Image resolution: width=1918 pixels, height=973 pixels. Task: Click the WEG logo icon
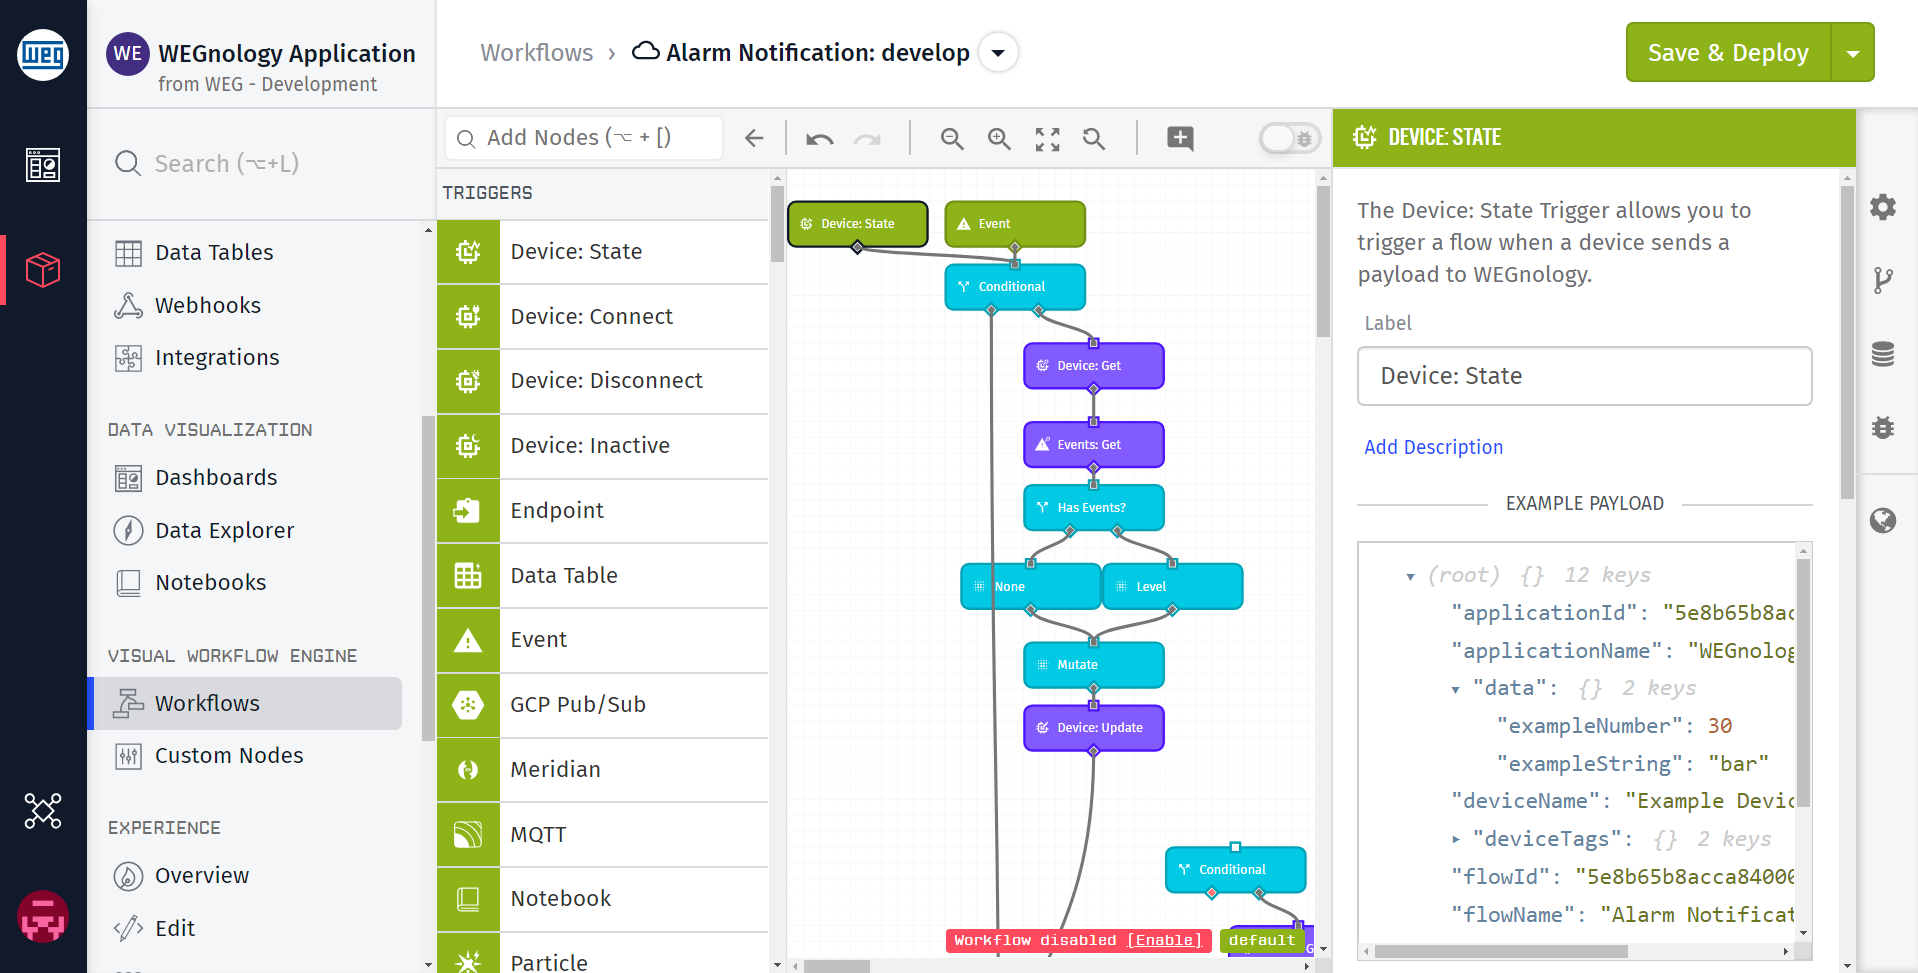[43, 54]
